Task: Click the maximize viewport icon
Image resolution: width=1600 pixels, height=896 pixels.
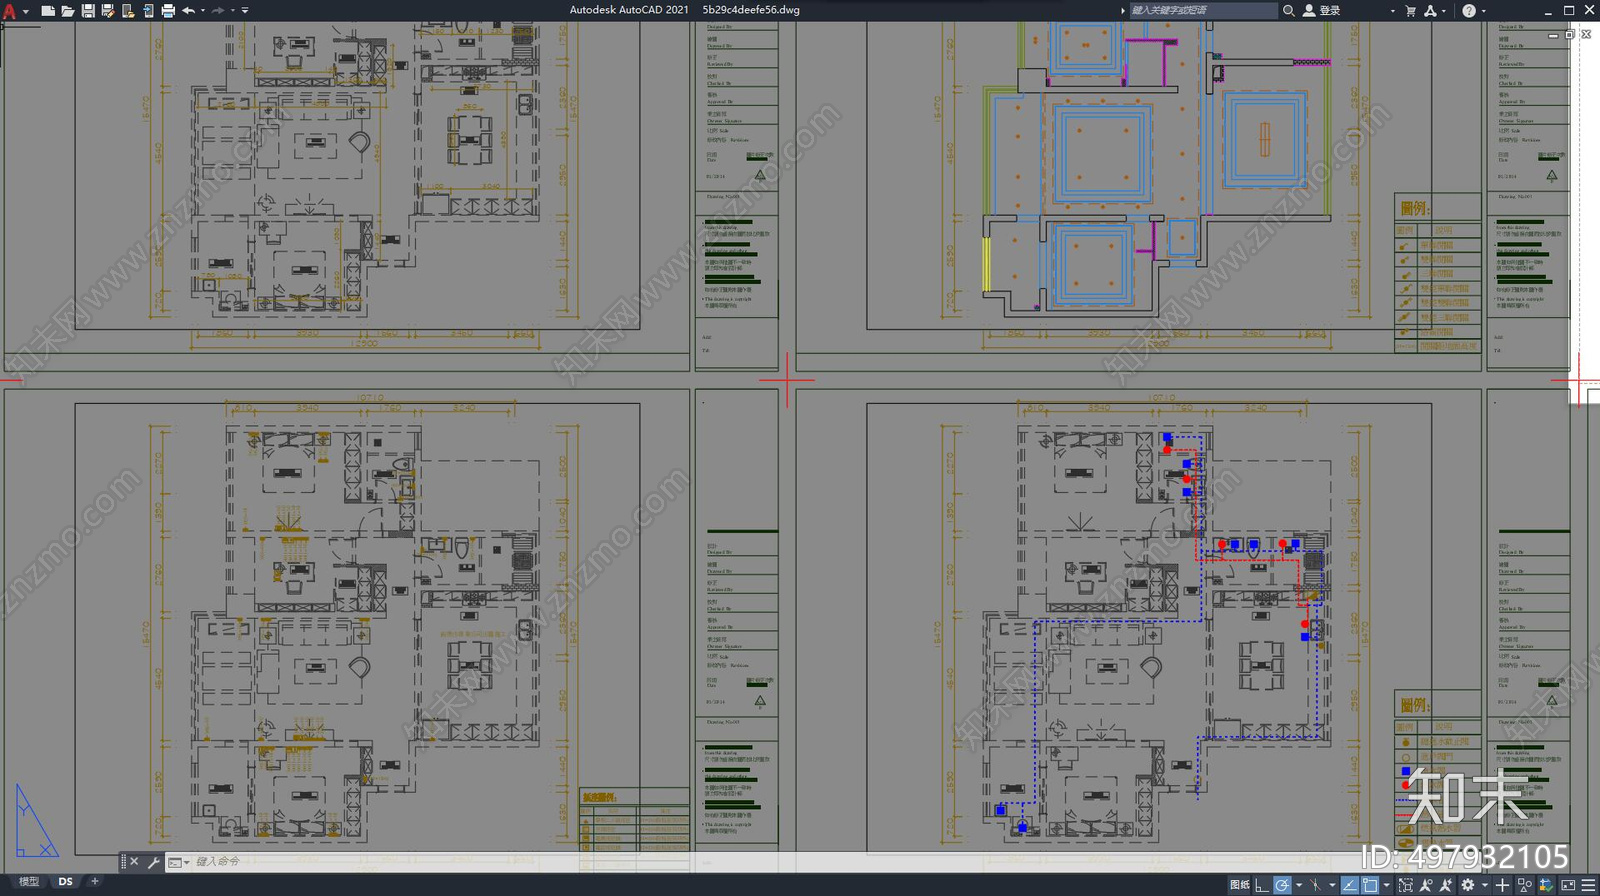Action: 1406,885
